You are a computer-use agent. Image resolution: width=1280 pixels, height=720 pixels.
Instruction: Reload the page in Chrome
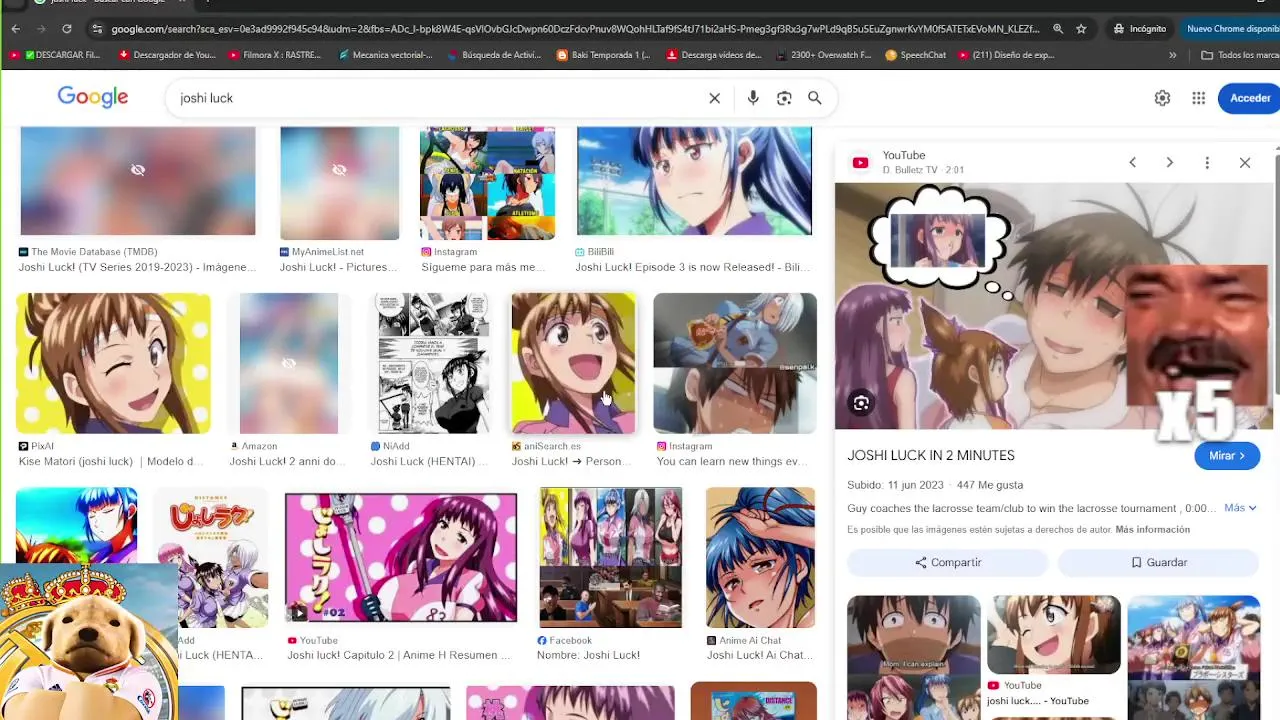(x=66, y=29)
